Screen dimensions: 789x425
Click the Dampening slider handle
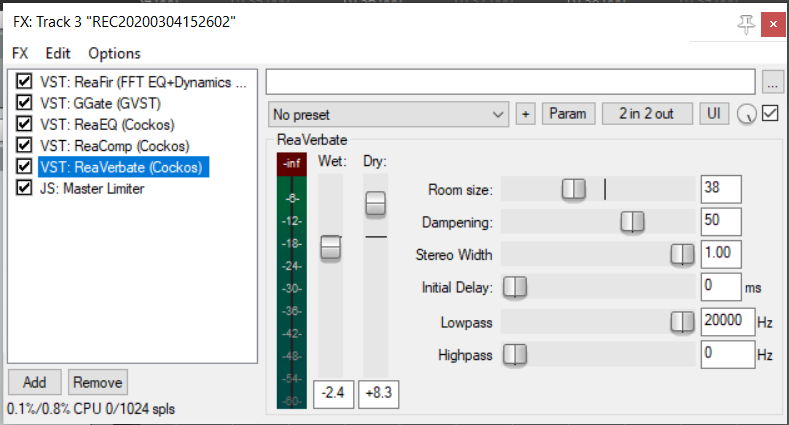632,222
